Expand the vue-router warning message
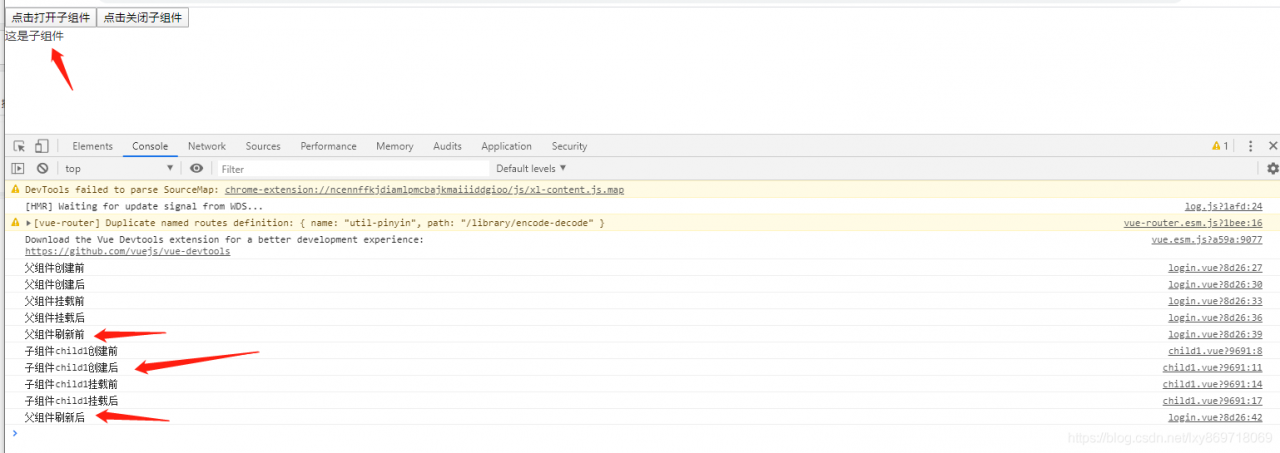Image resolution: width=1280 pixels, height=453 pixels. [28, 223]
